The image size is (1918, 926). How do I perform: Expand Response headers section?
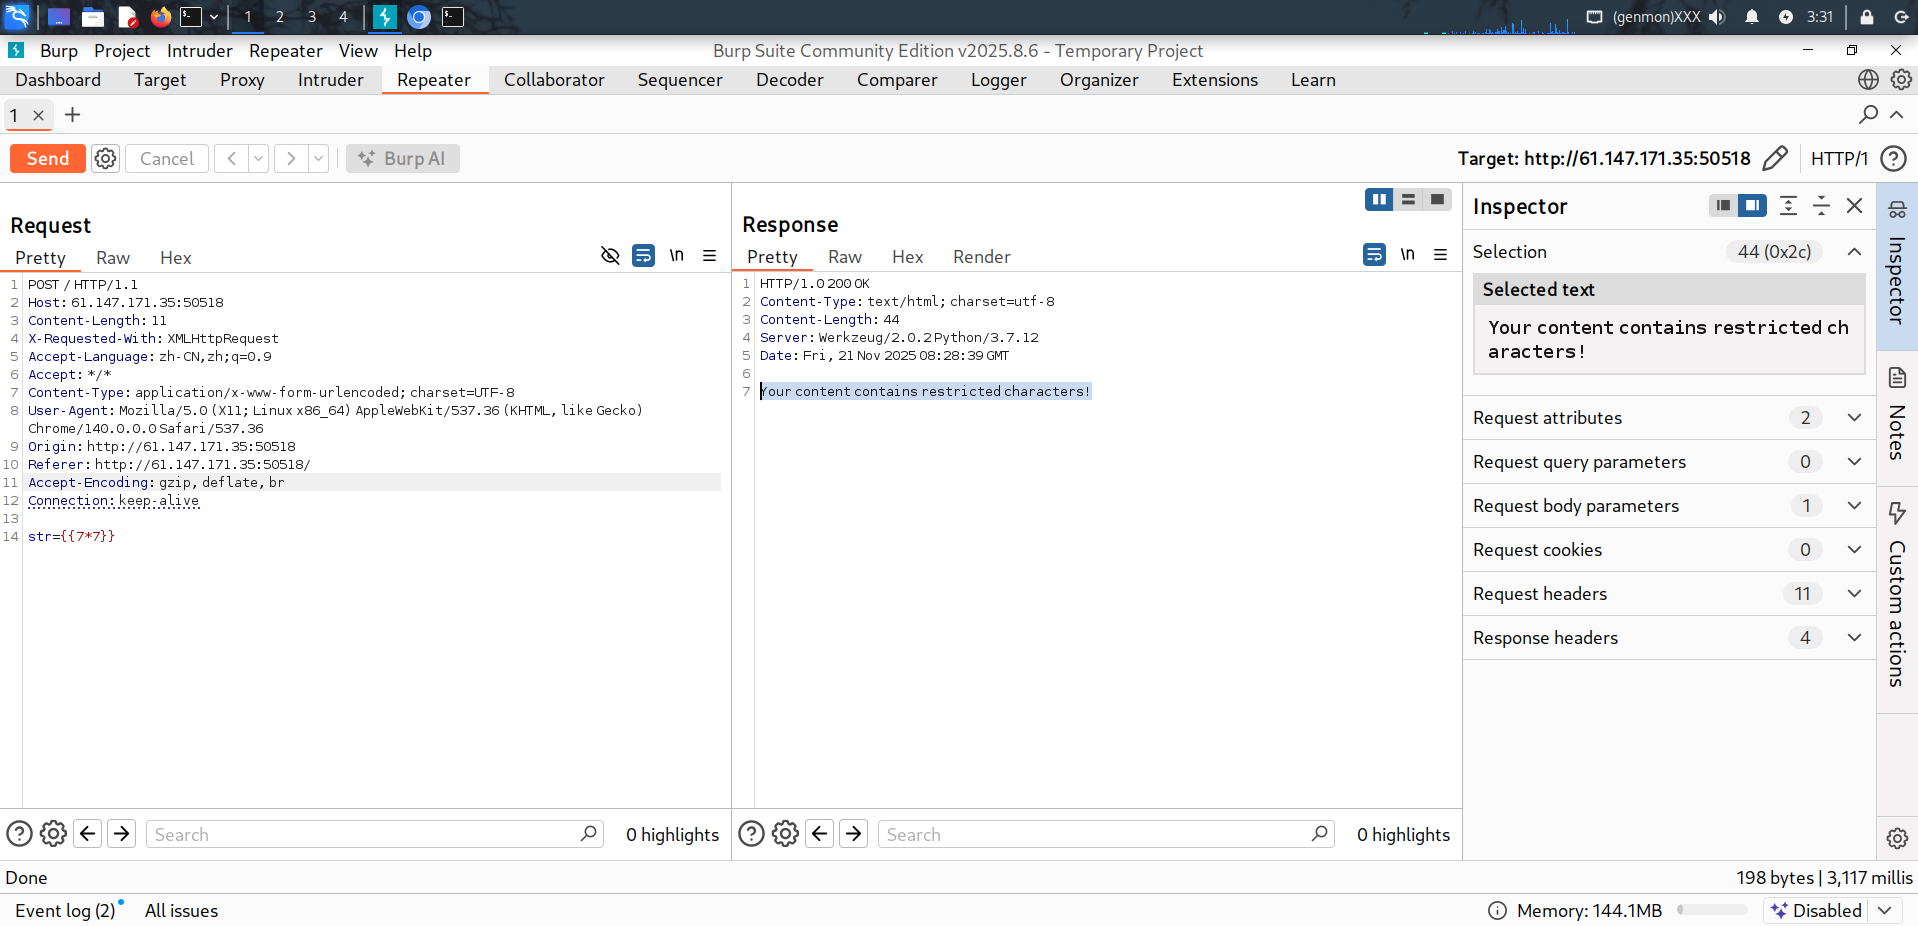pyautogui.click(x=1855, y=637)
